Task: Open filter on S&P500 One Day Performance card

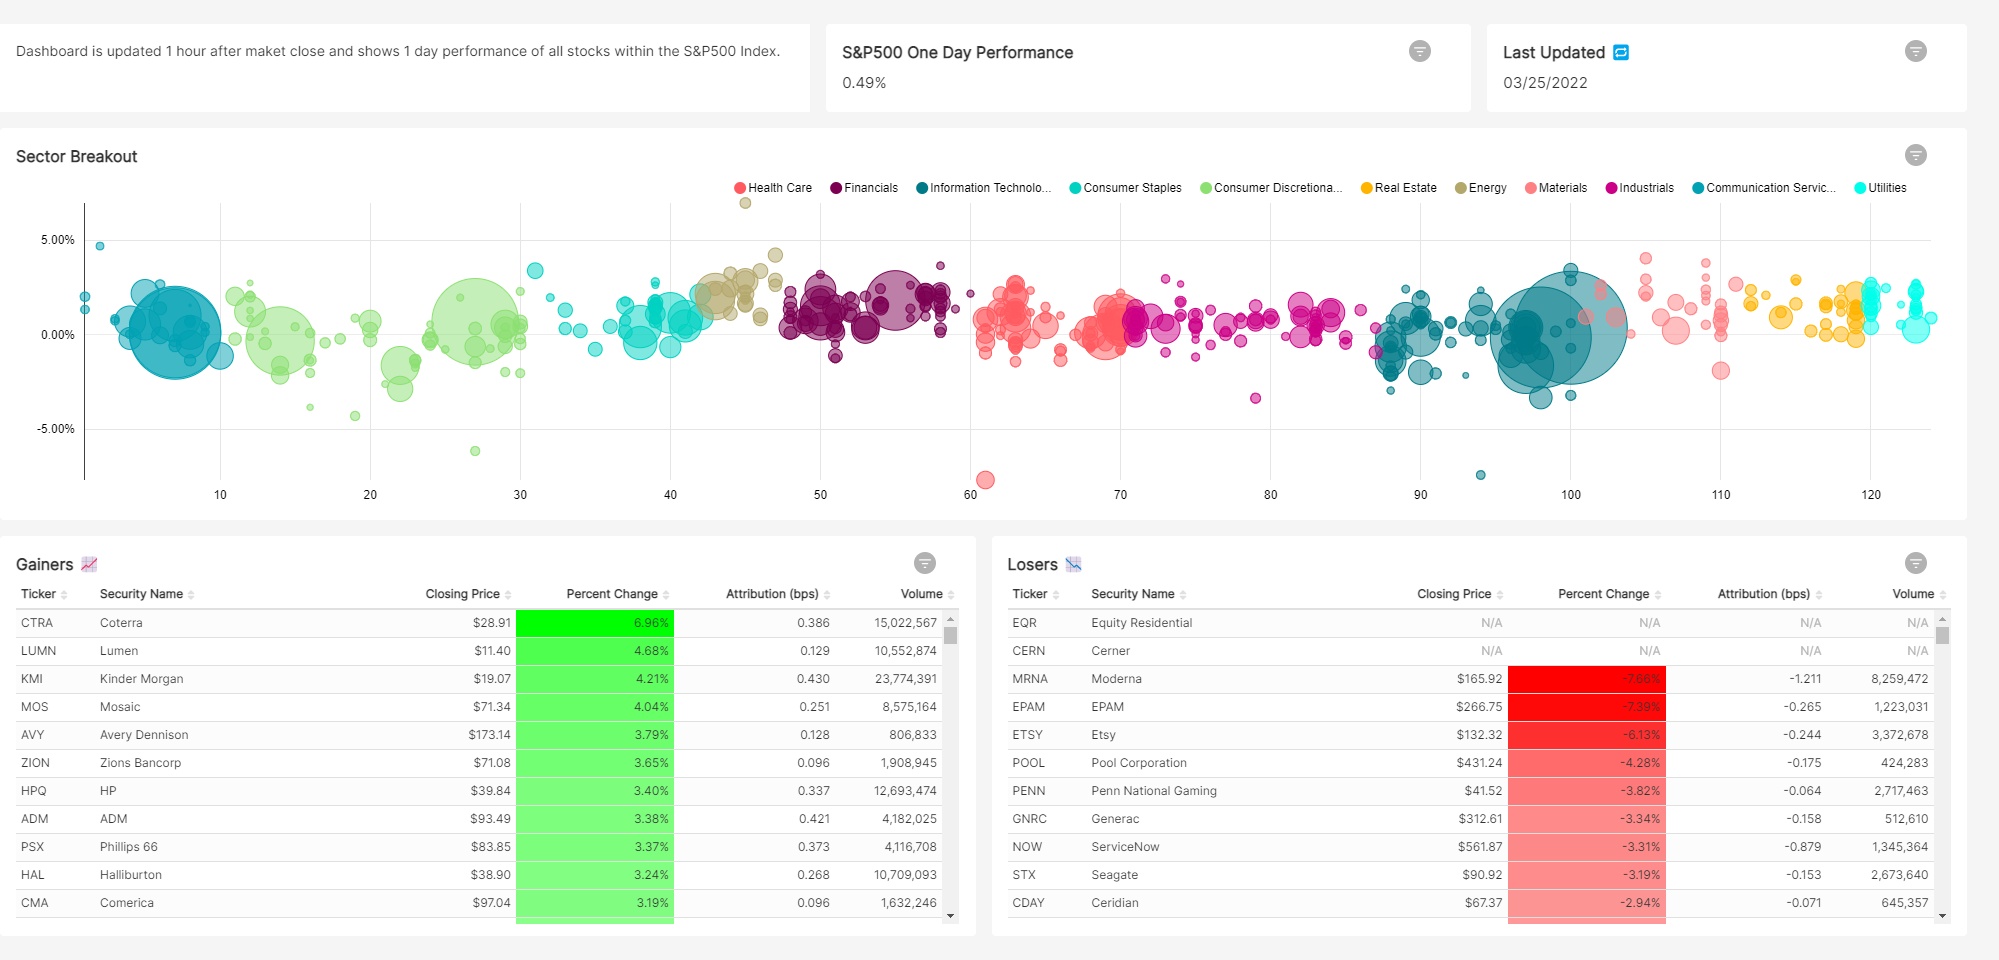Action: point(1419,51)
